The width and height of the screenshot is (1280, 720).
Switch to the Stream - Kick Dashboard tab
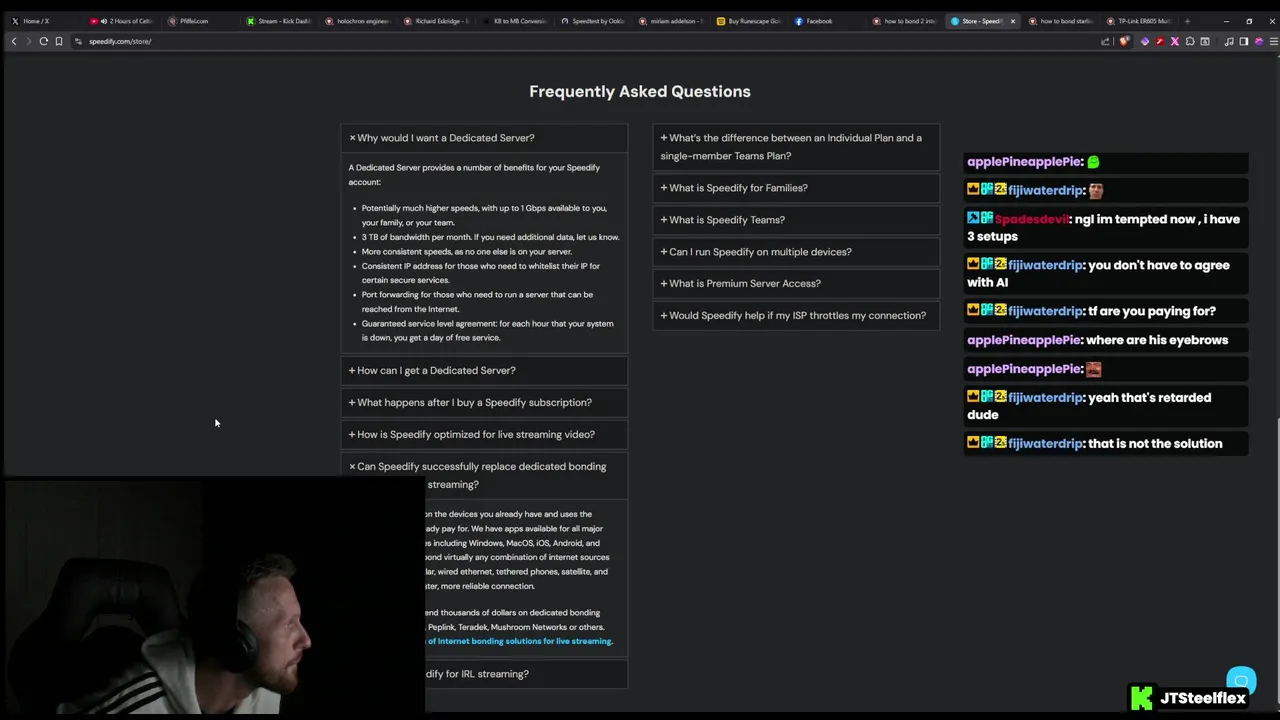point(278,21)
